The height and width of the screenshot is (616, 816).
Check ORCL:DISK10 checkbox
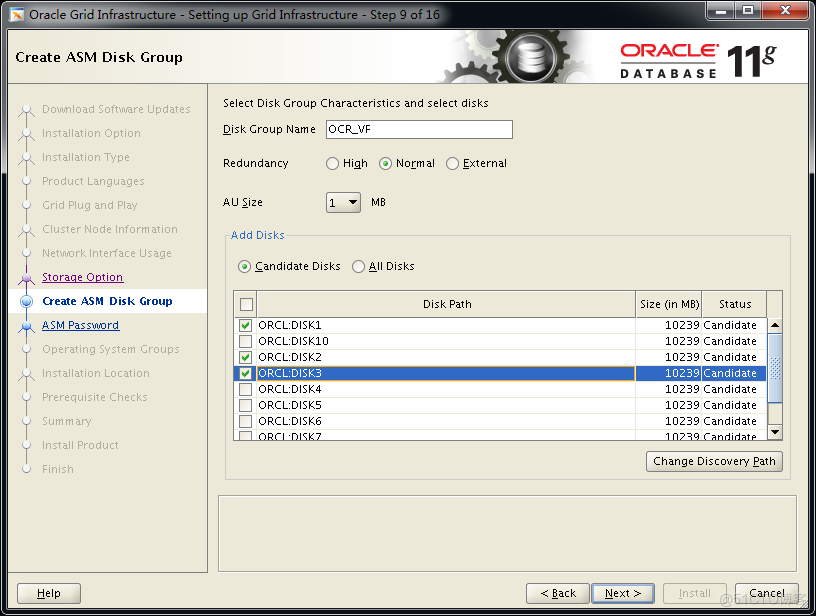click(x=245, y=342)
